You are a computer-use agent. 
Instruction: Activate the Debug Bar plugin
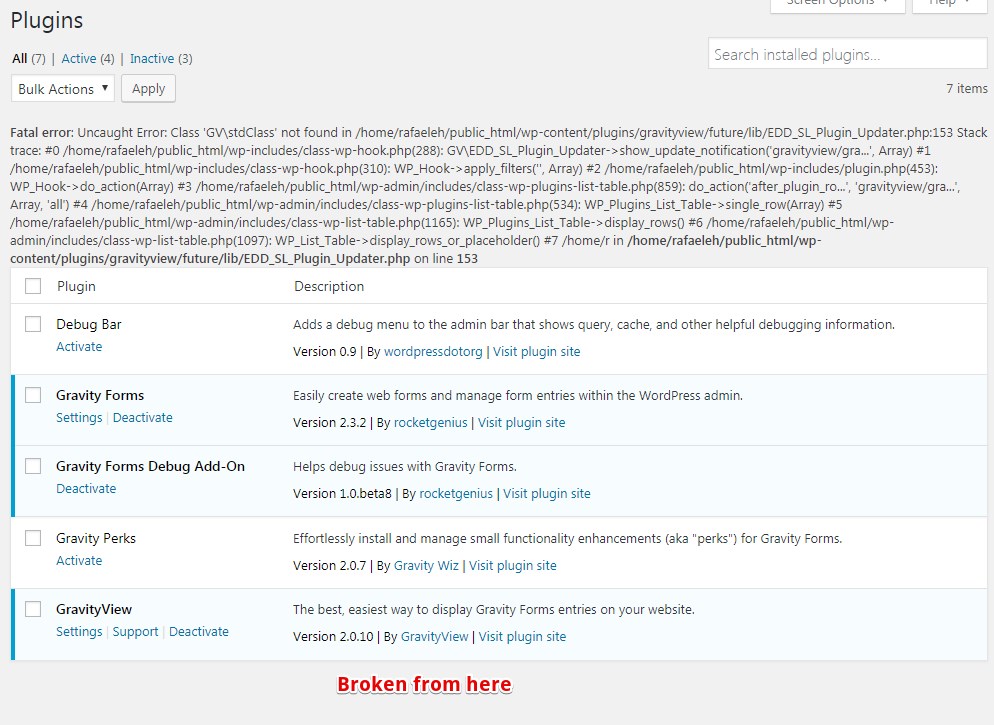(x=79, y=346)
